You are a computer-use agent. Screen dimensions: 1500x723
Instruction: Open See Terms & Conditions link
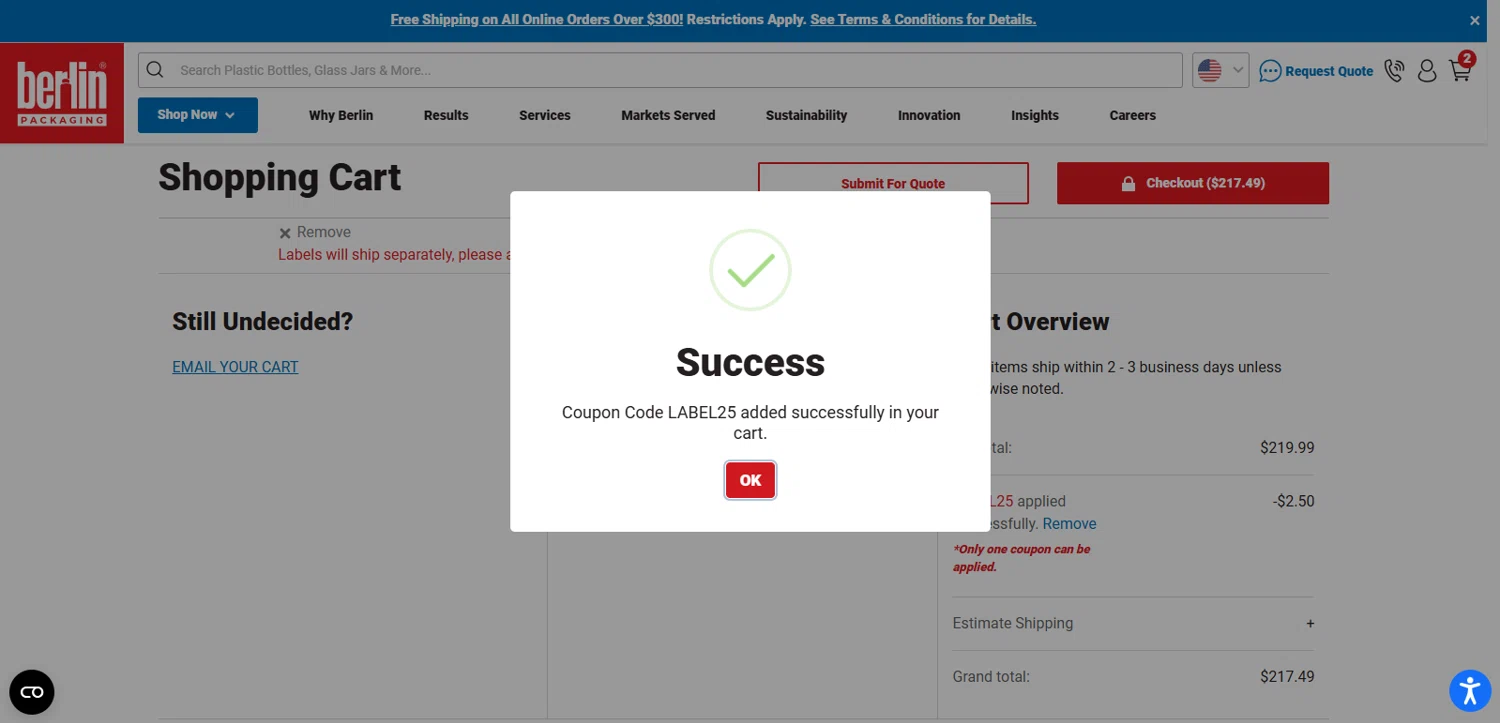click(x=923, y=20)
